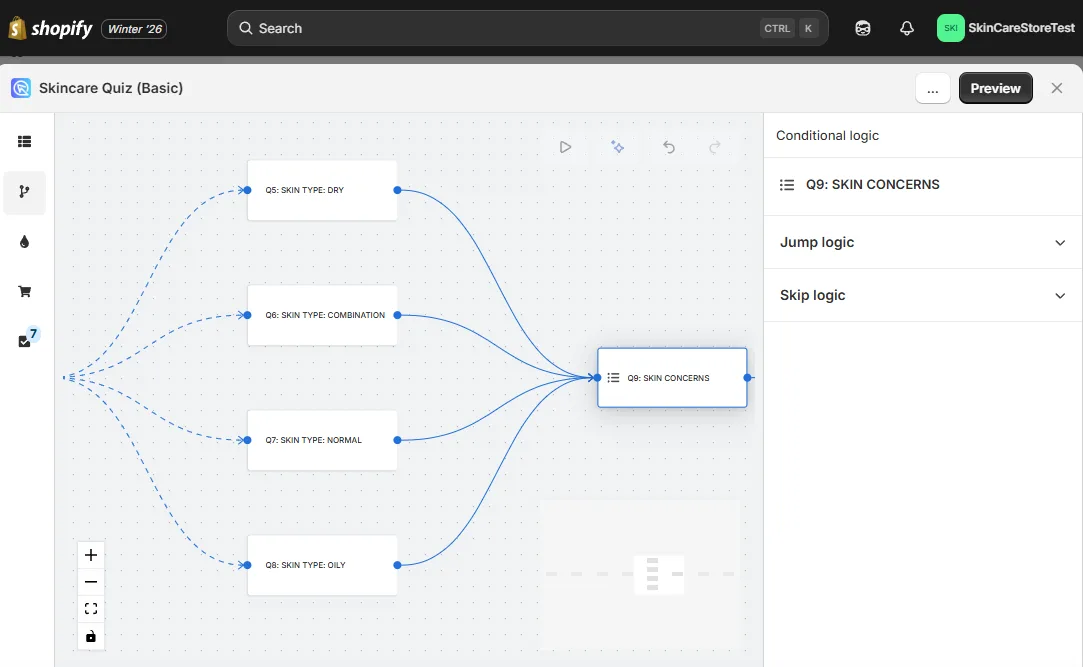Image resolution: width=1083 pixels, height=667 pixels.
Task: Click the Skip logic chevron arrow
Action: point(1060,296)
